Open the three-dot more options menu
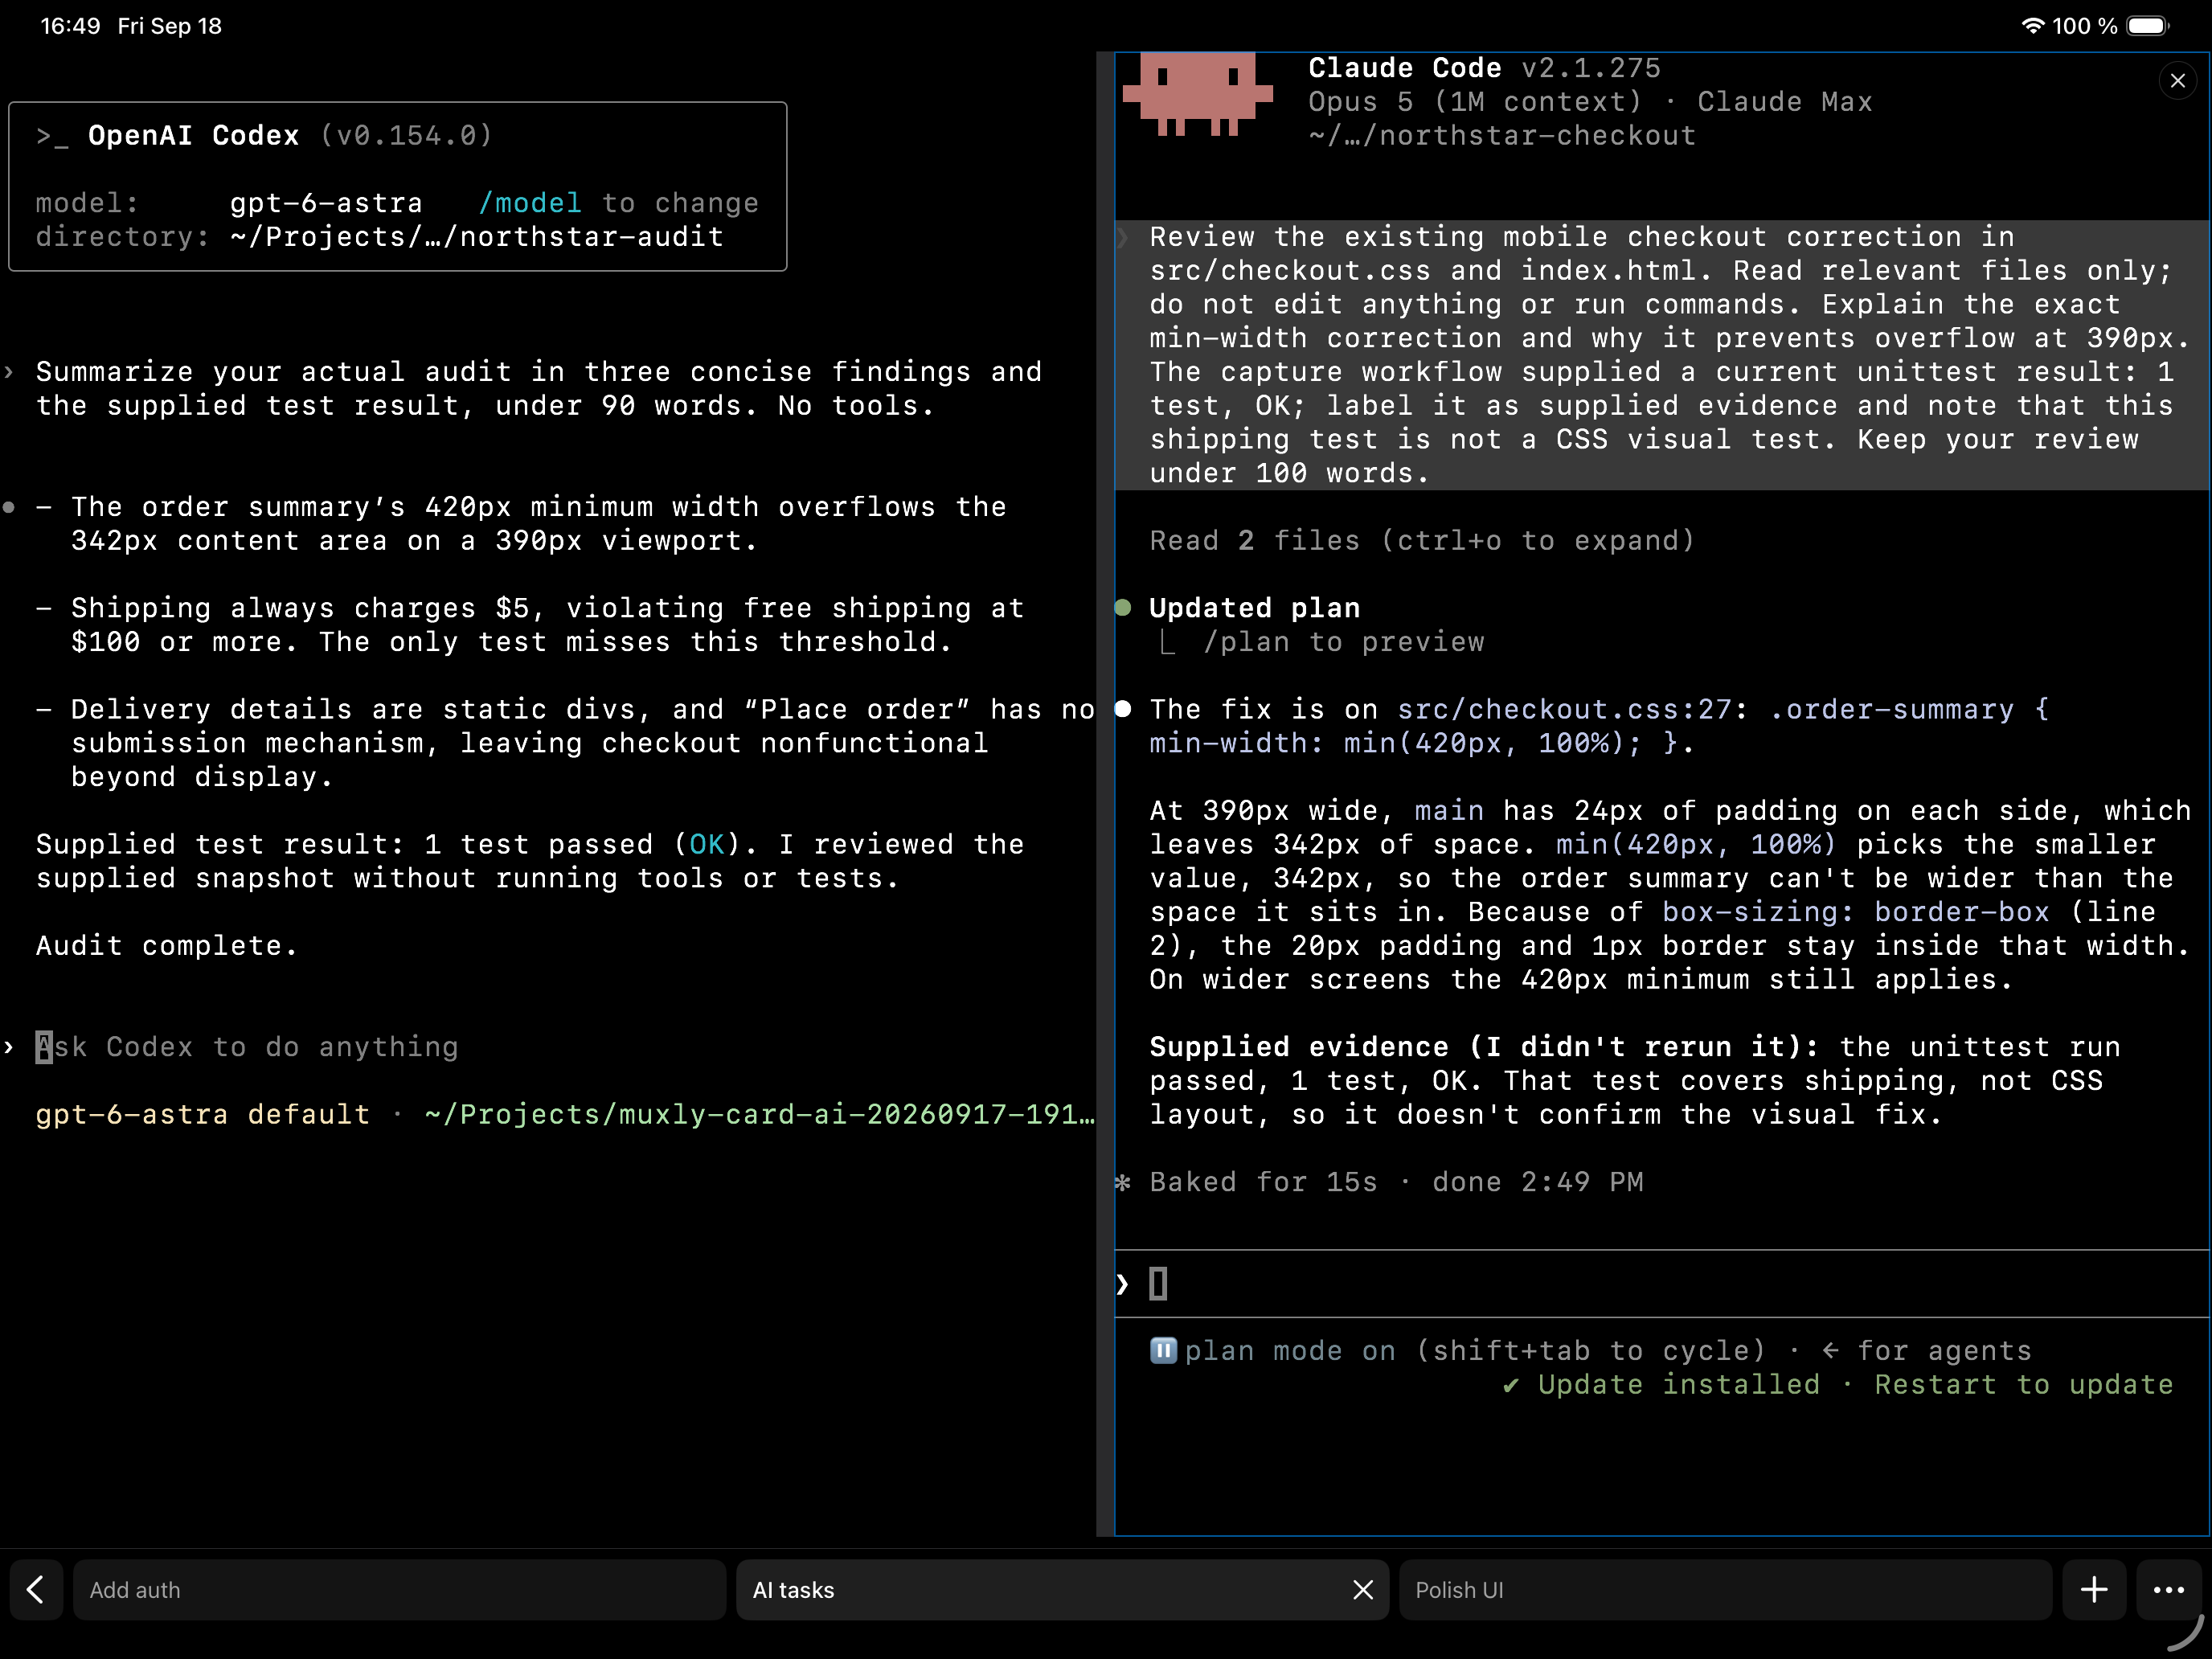 point(2168,1589)
